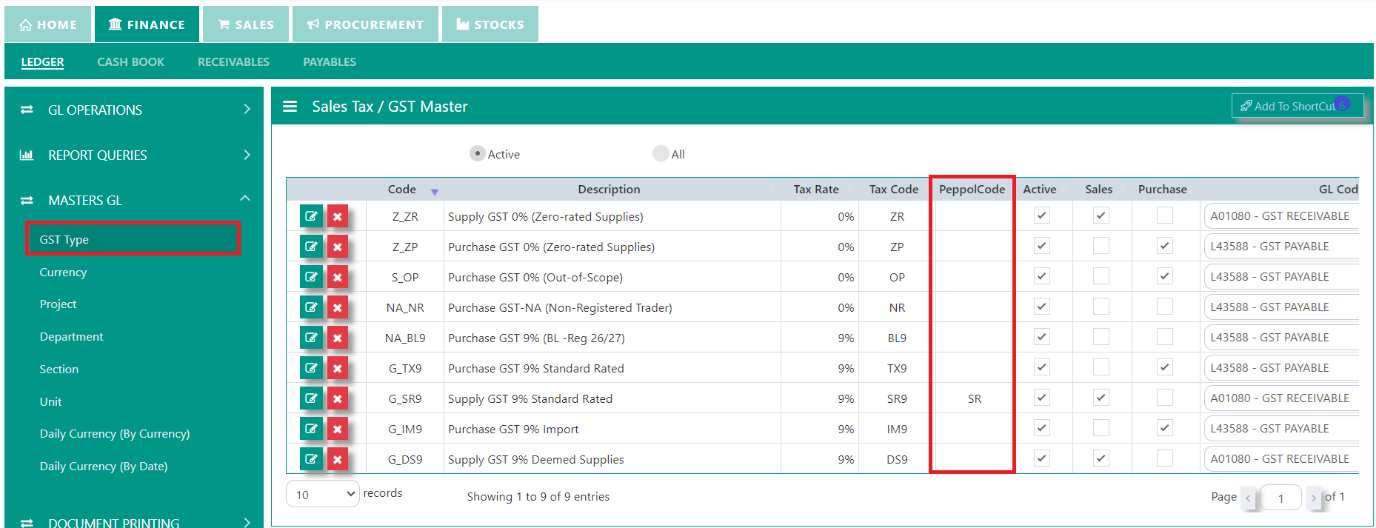
Task: Switch to the STOCKS tab
Action: tap(490, 25)
